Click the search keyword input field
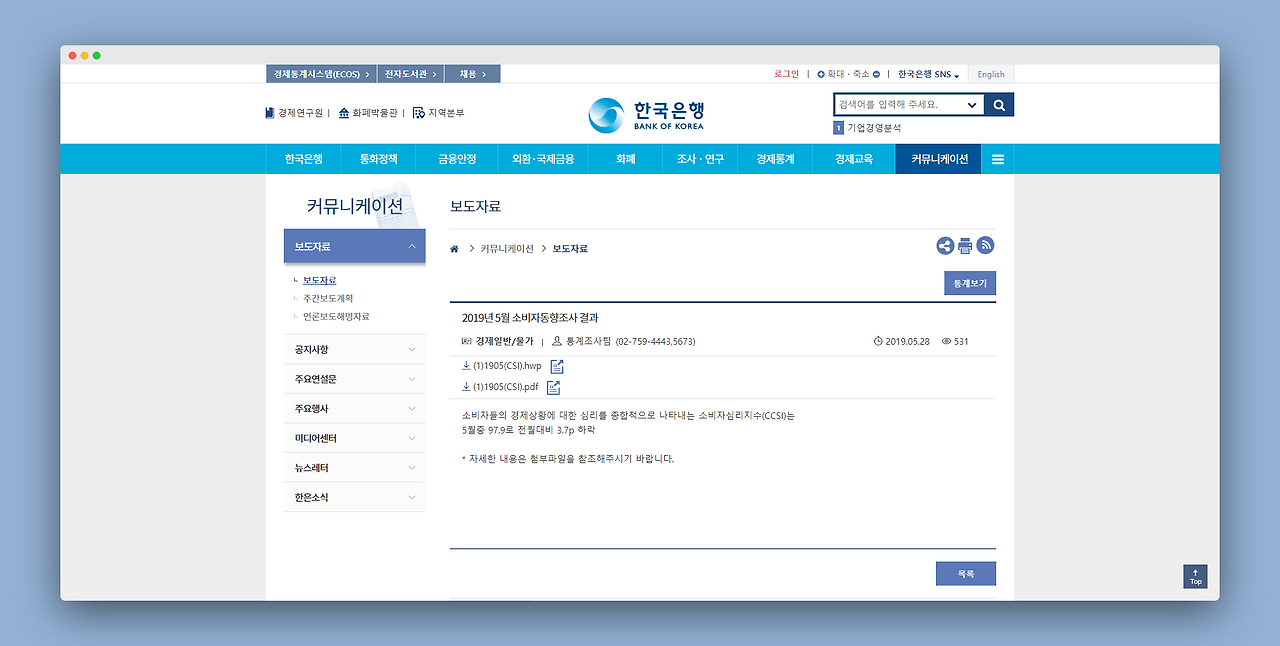1280x646 pixels. coord(898,105)
